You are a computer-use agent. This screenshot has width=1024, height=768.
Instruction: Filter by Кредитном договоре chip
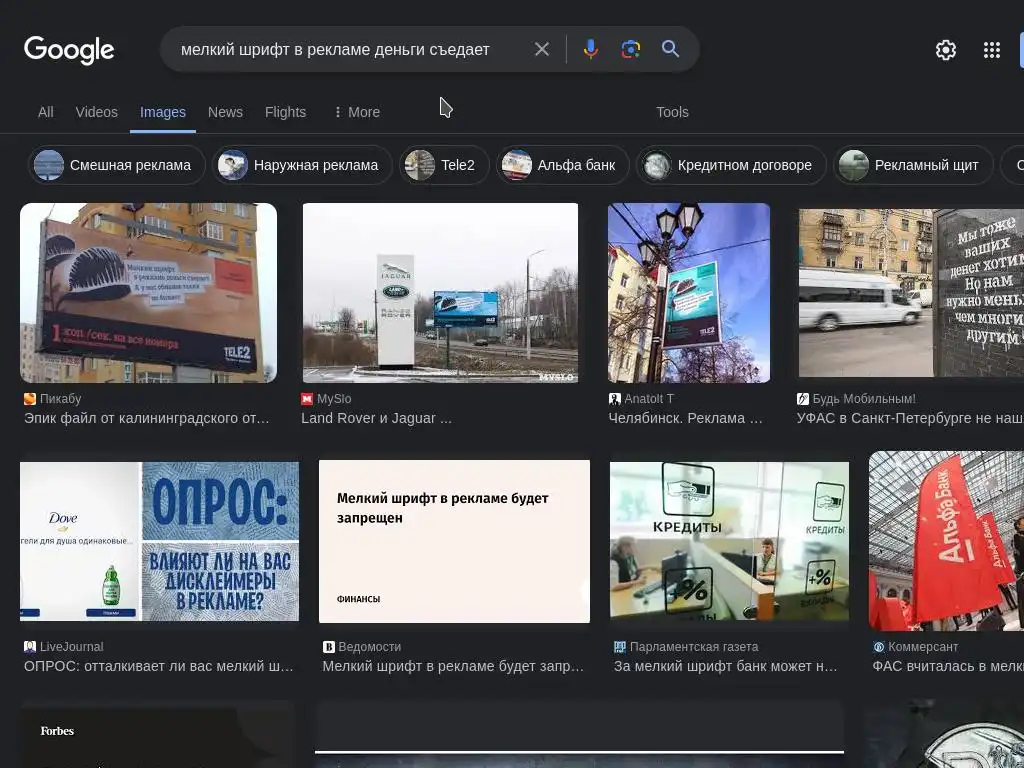[x=731, y=165]
